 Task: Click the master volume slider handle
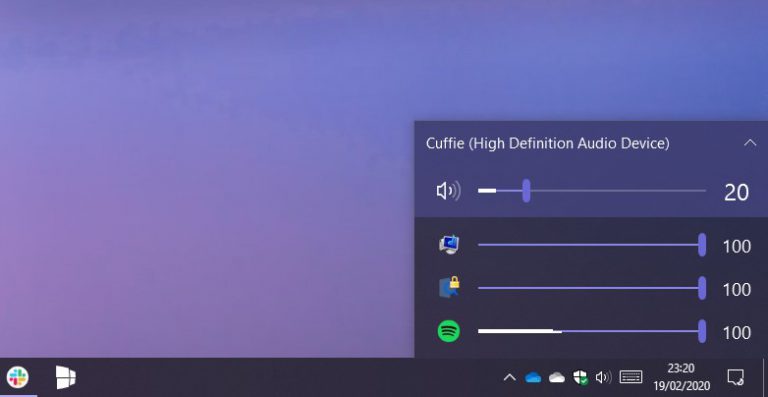pos(526,190)
